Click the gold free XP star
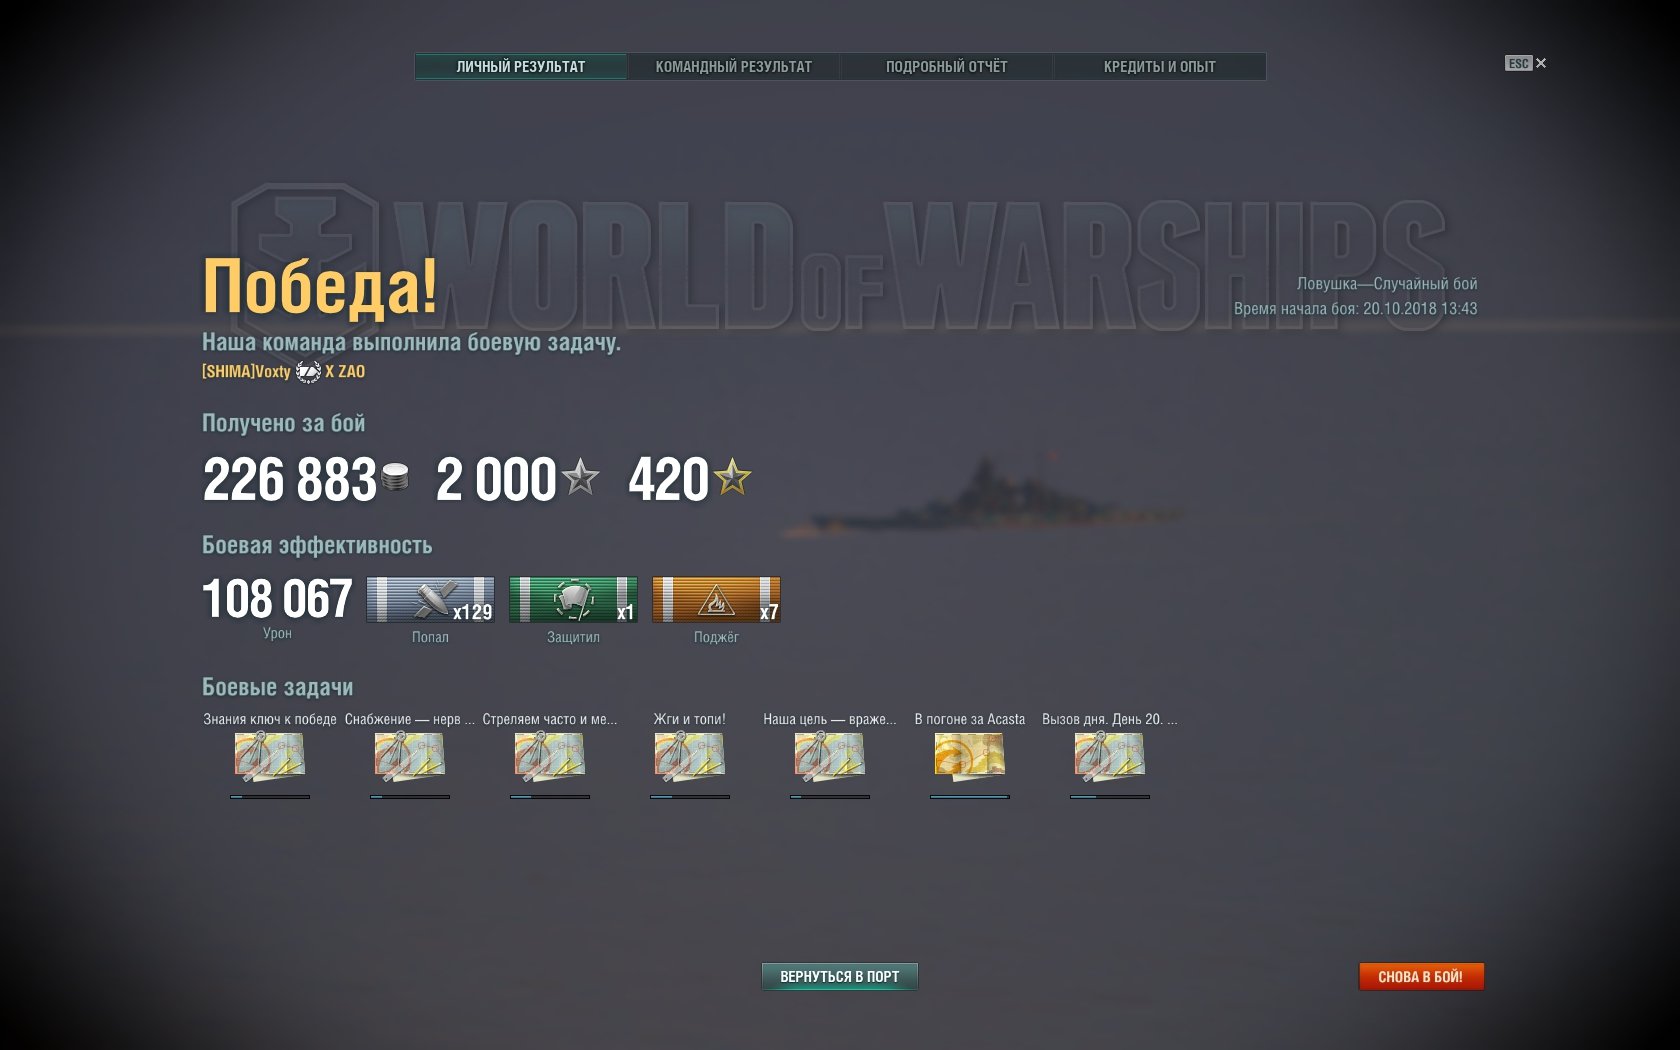 (x=732, y=477)
